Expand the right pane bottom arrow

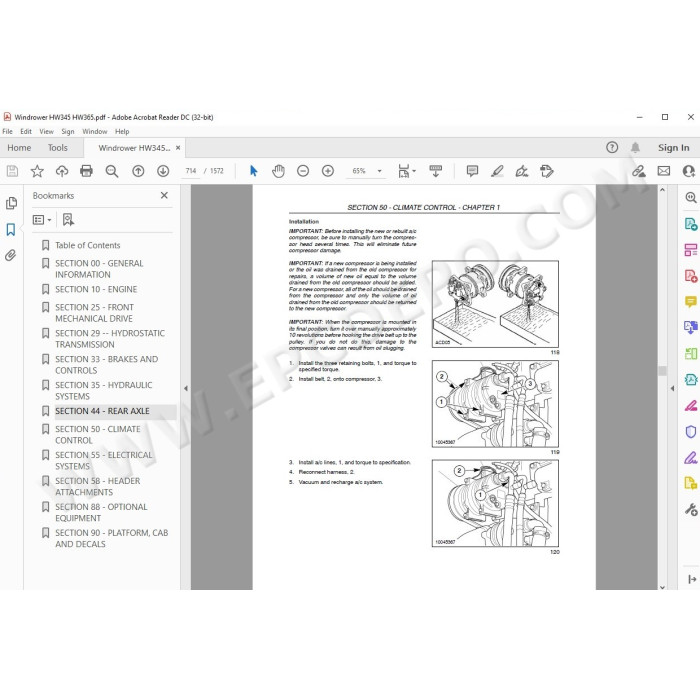(692, 579)
